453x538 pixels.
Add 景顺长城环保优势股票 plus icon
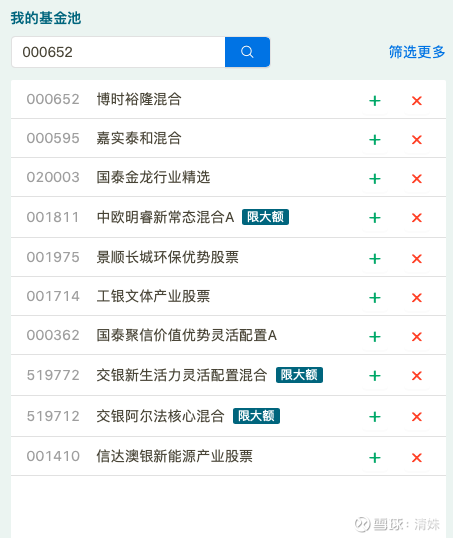point(375,259)
